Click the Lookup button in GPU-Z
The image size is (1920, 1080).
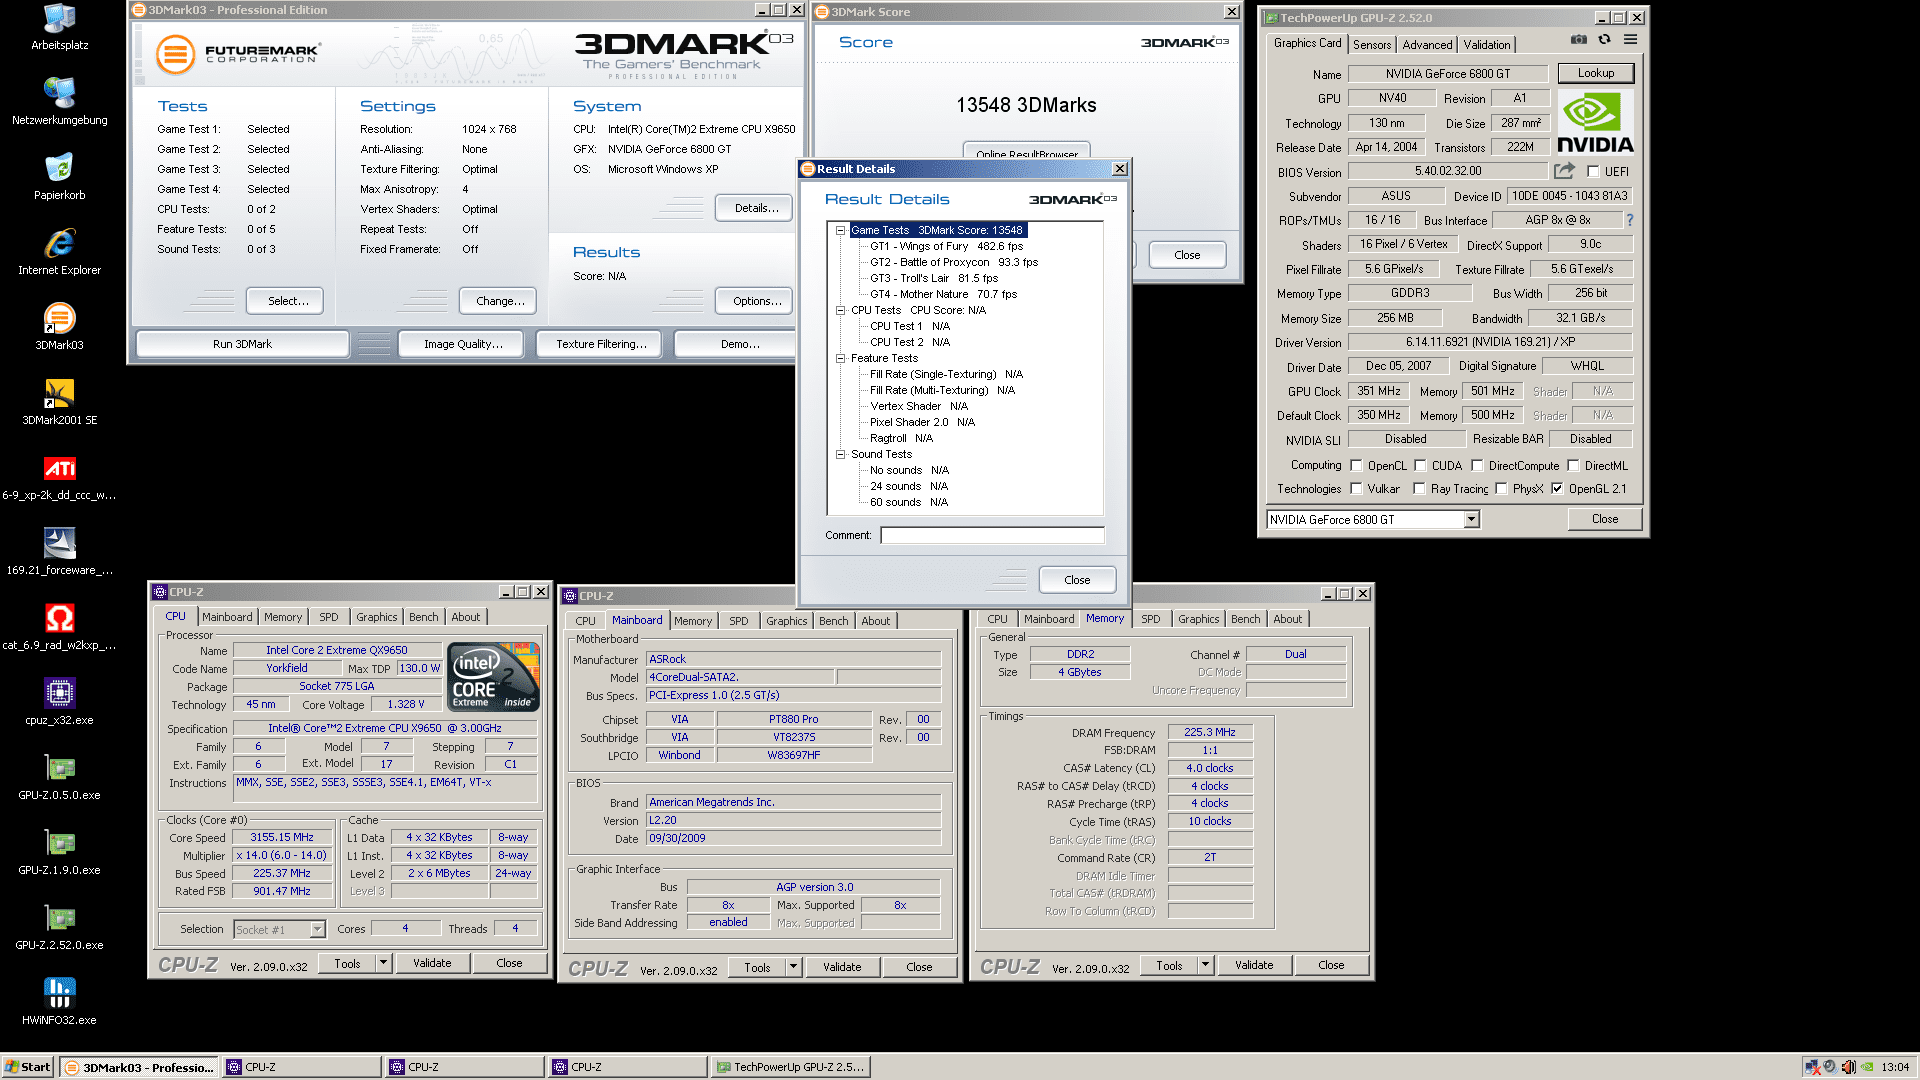click(1595, 73)
